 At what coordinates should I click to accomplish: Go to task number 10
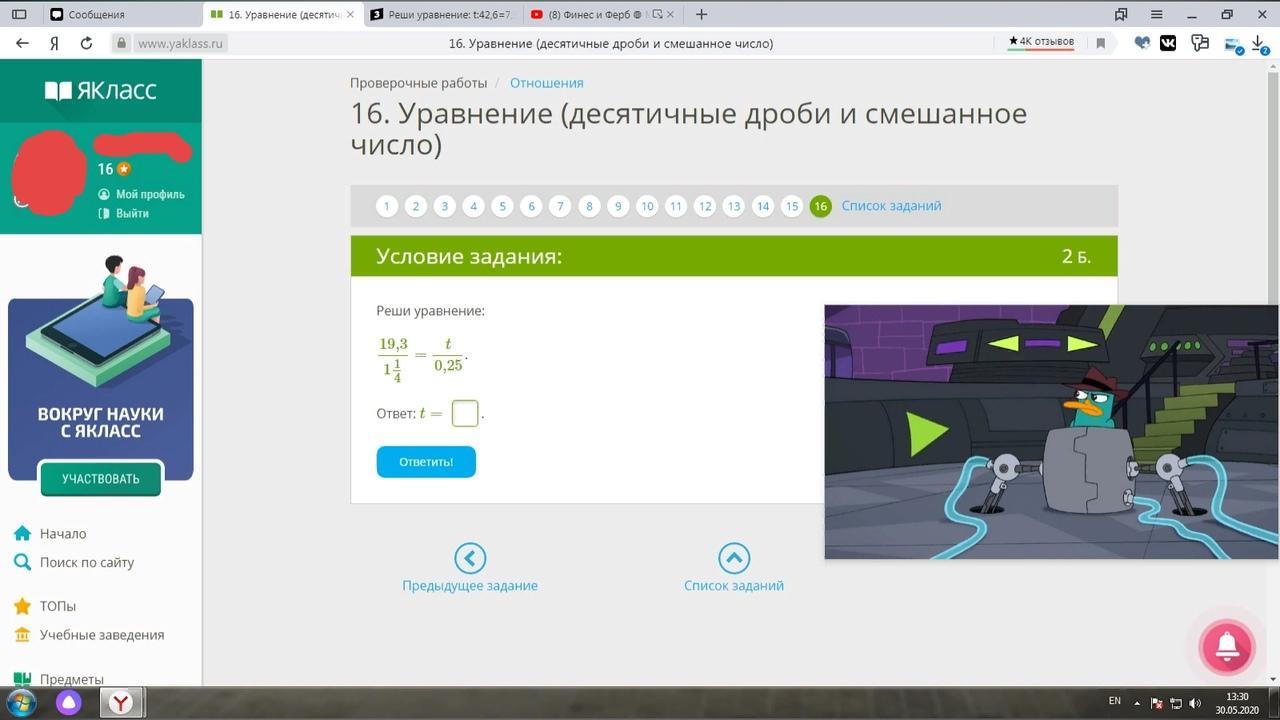[647, 206]
